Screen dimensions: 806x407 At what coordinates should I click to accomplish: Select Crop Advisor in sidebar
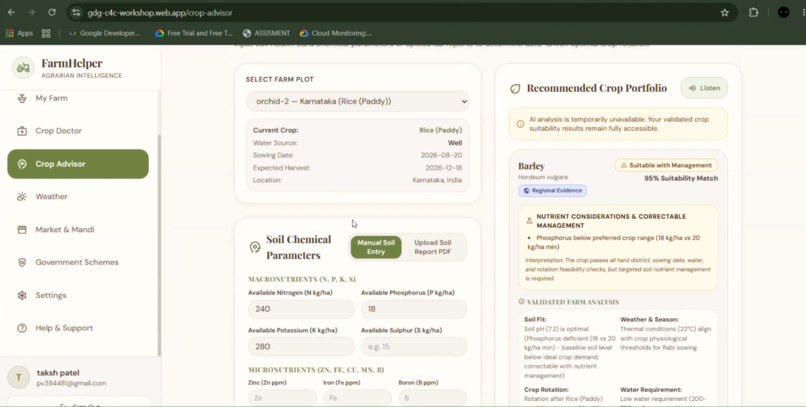78,164
